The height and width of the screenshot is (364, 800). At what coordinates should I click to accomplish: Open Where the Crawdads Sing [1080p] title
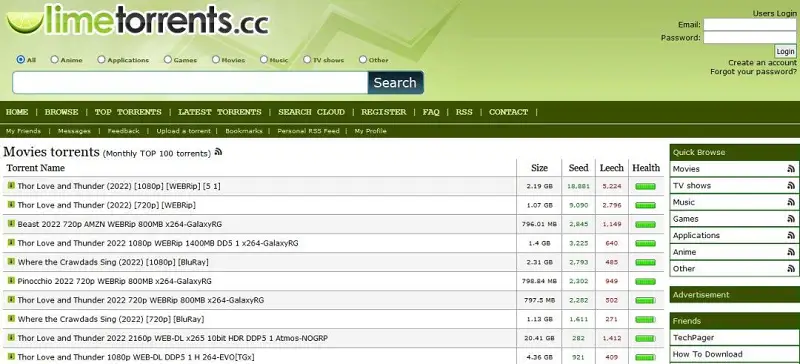(x=113, y=262)
